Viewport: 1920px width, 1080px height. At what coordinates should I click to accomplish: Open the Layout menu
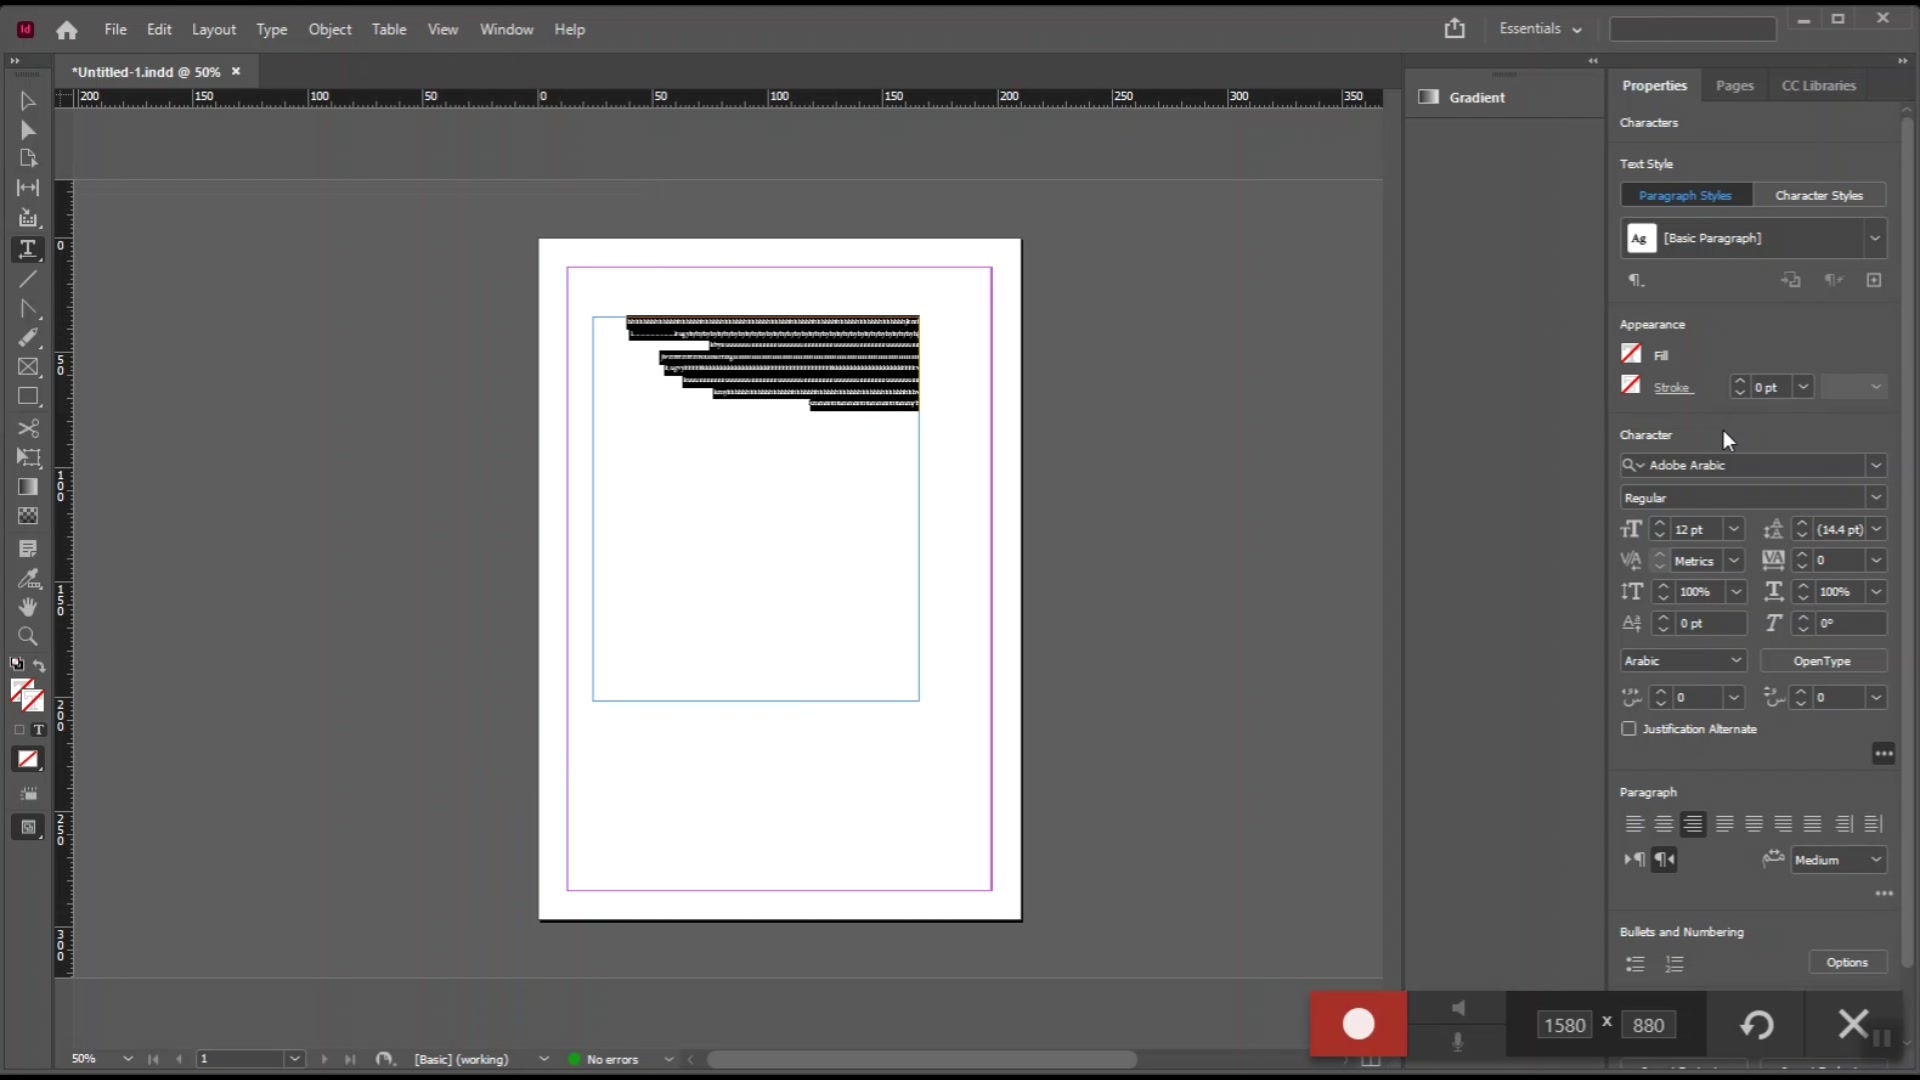pyautogui.click(x=213, y=30)
